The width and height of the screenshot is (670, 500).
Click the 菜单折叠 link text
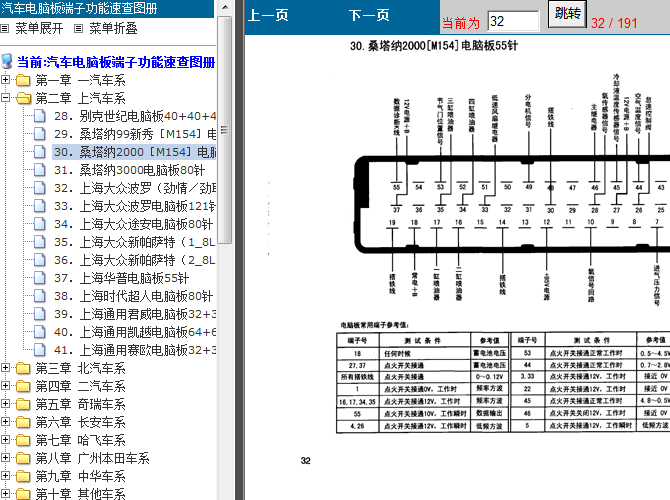click(x=113, y=29)
